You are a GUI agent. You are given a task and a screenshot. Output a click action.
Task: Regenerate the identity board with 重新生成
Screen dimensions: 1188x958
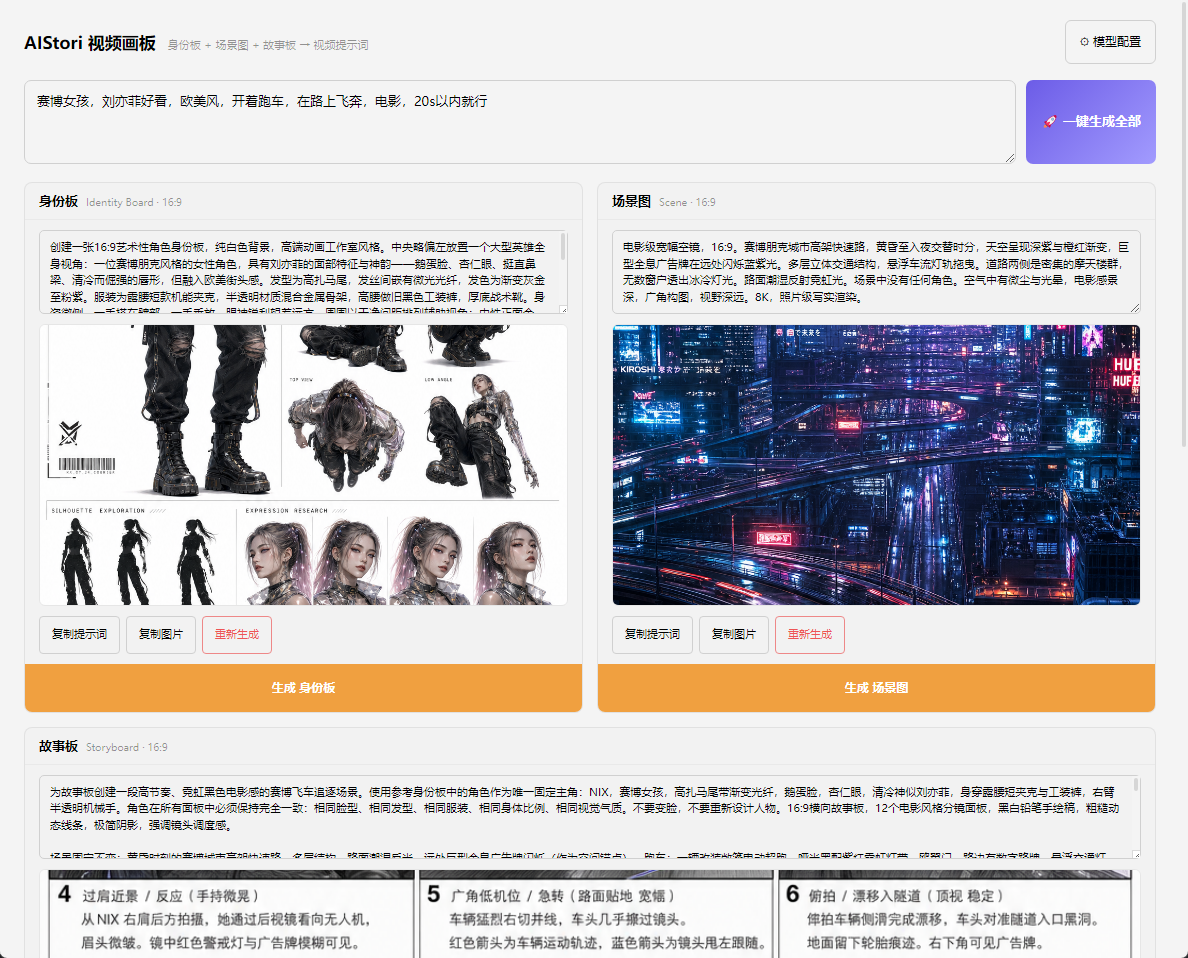pos(236,634)
